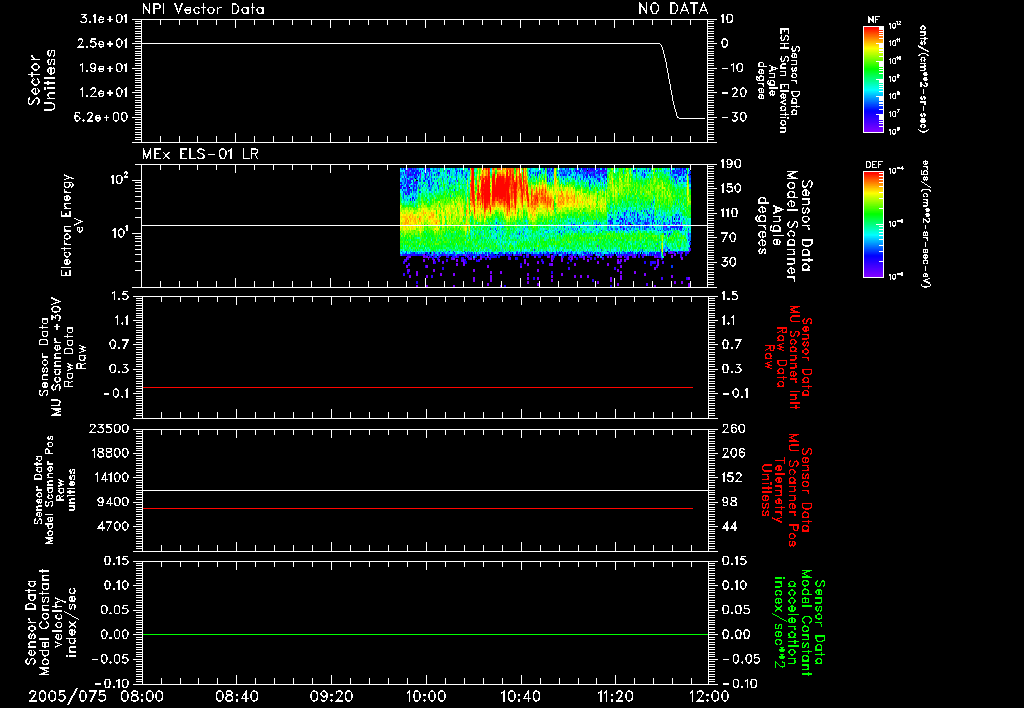
Task: Select the 'MEx ELS-01 LR' panel title
Action: (x=200, y=154)
